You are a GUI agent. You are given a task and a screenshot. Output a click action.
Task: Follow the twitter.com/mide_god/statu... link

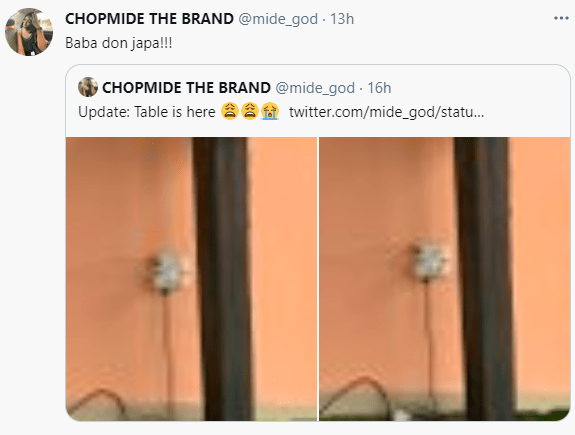[387, 112]
